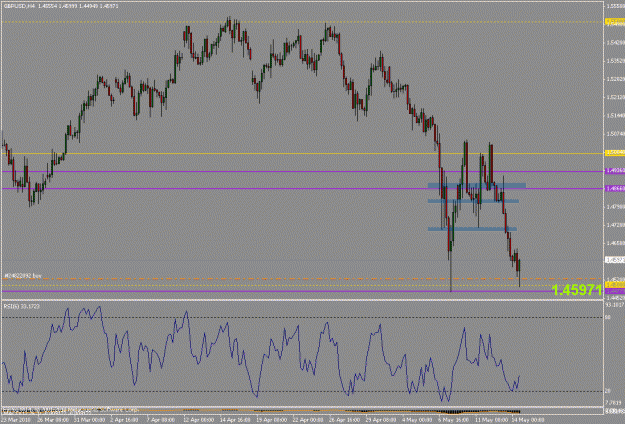Select the solid yellow horizontal line
625x424 pixels.
tap(303, 153)
